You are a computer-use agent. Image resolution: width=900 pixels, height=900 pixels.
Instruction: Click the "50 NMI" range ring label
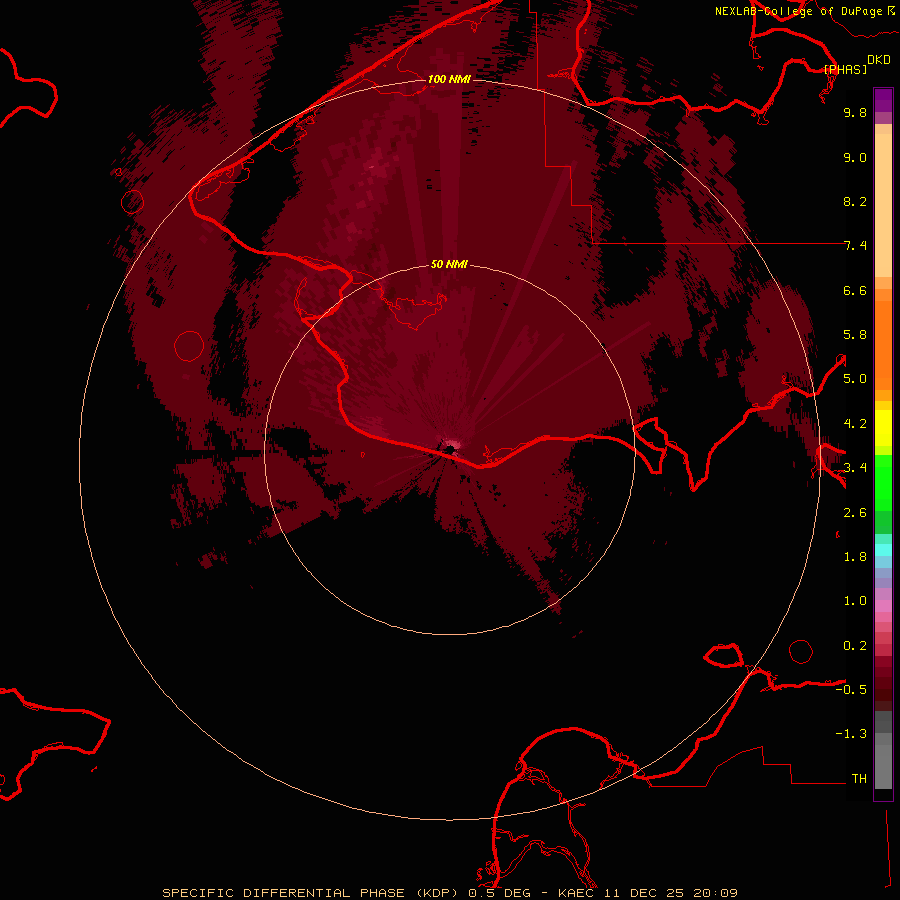pos(449,264)
